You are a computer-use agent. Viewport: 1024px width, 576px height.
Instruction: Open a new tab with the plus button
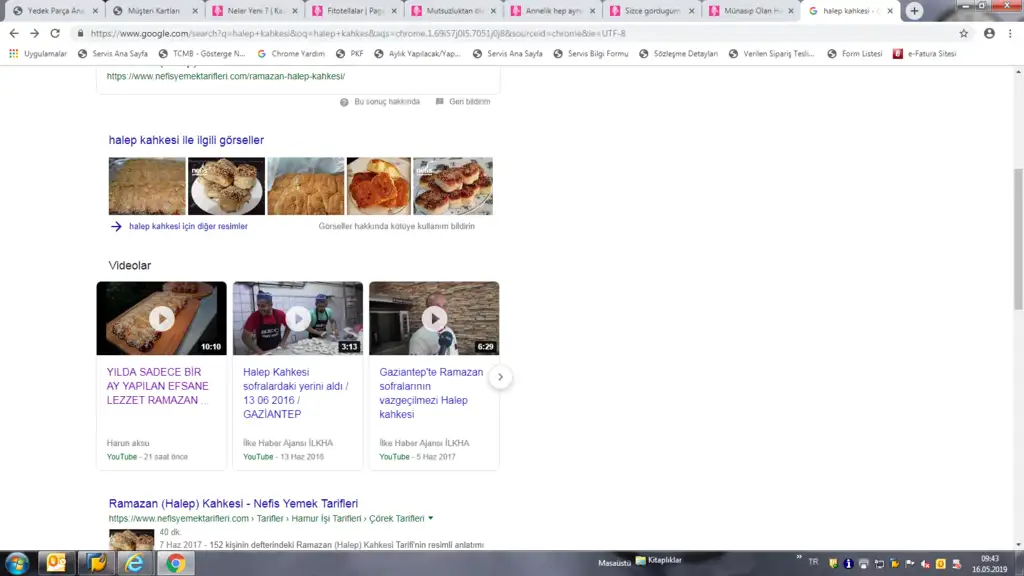(914, 11)
